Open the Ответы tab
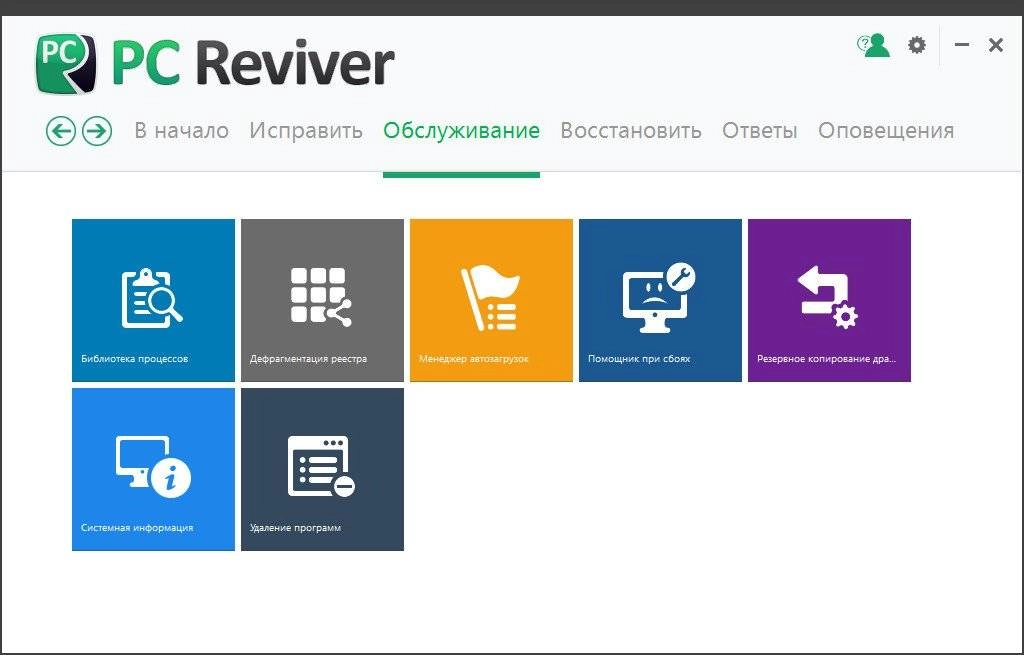The height and width of the screenshot is (655, 1024). coord(760,131)
